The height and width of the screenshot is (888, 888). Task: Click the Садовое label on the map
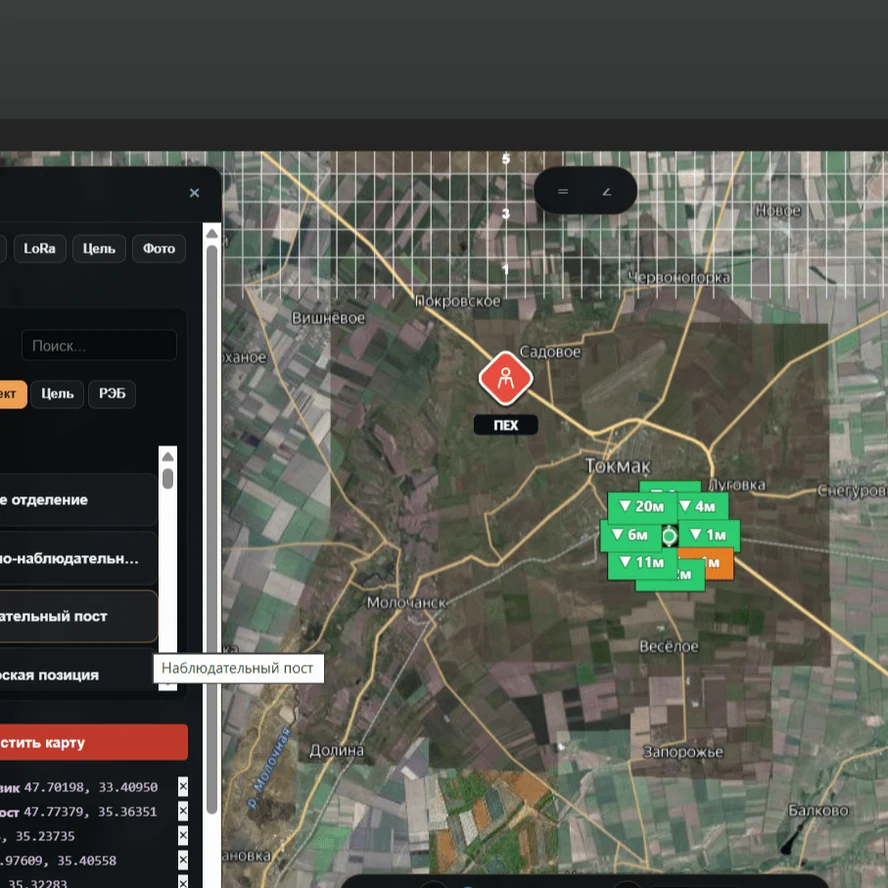(x=550, y=352)
